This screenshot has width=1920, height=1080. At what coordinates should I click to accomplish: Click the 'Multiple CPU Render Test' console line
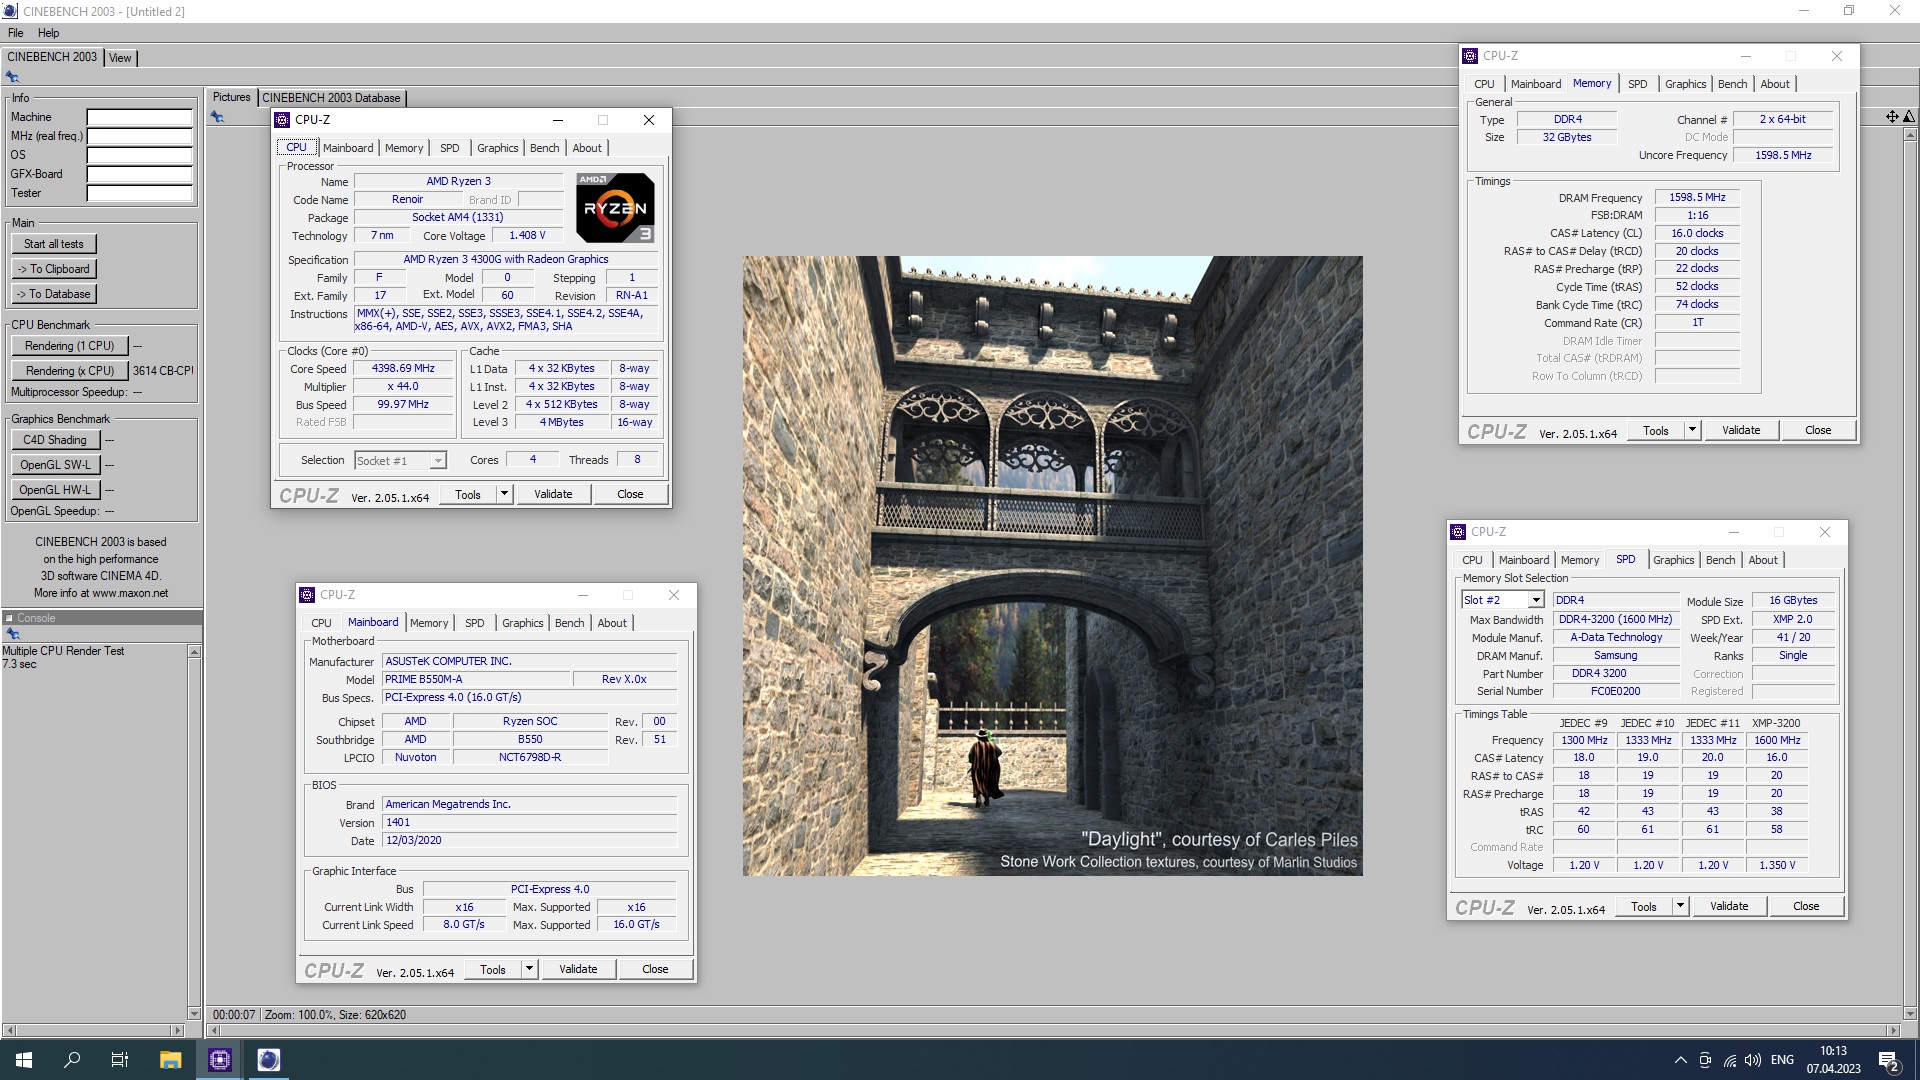[x=63, y=651]
